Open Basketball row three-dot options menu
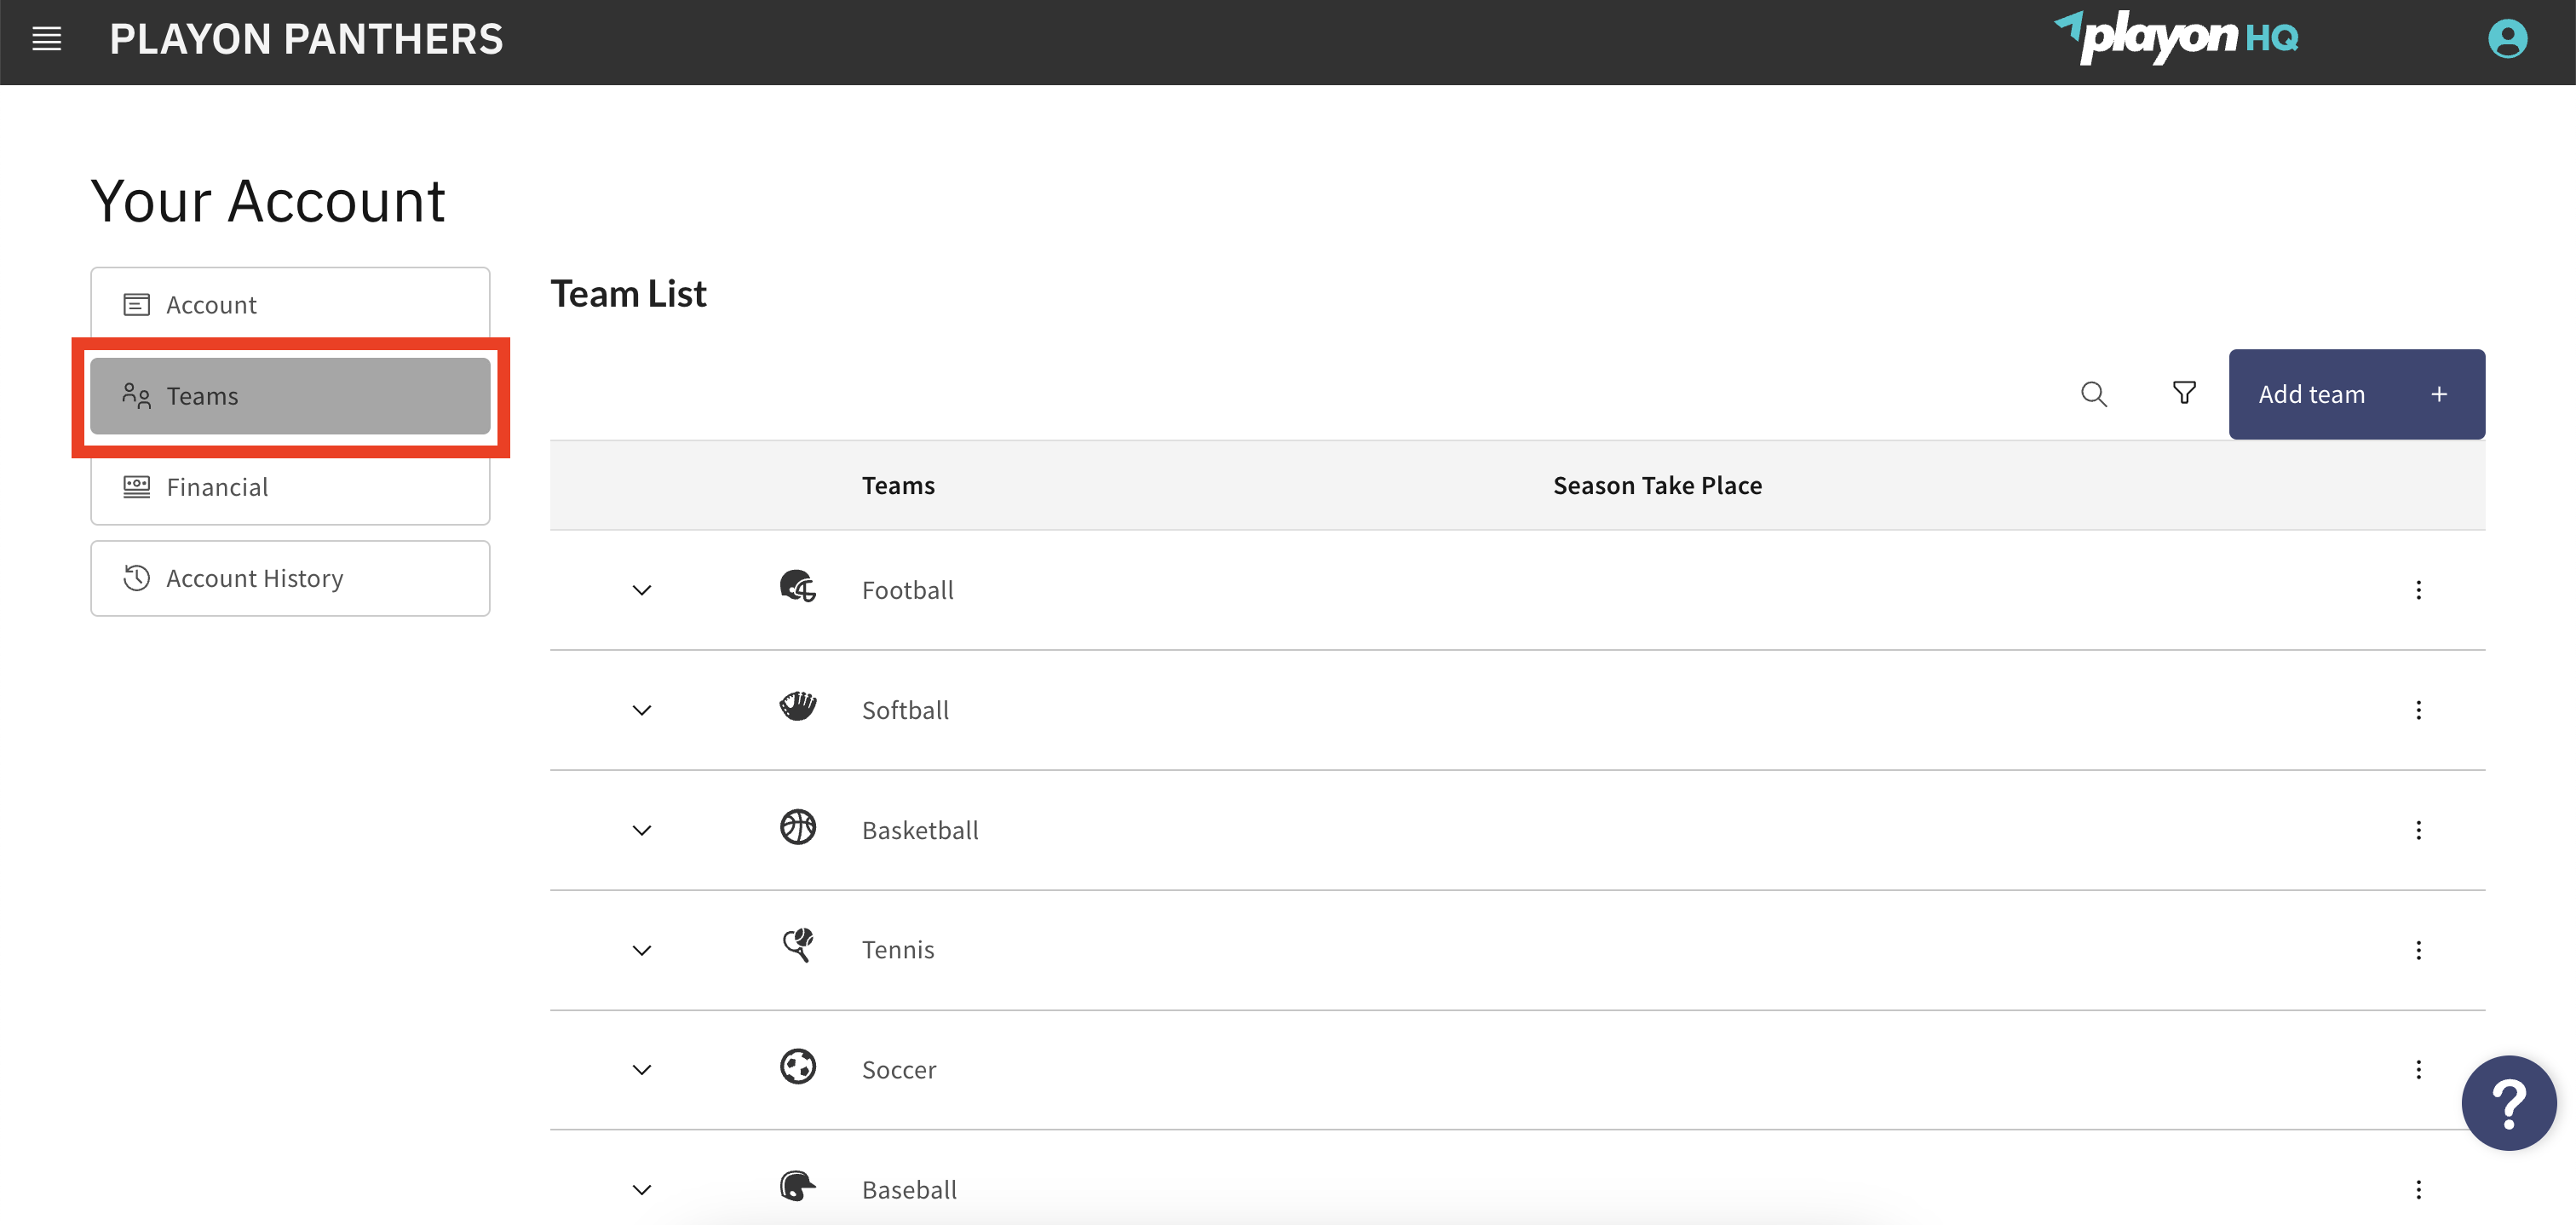 2418,830
